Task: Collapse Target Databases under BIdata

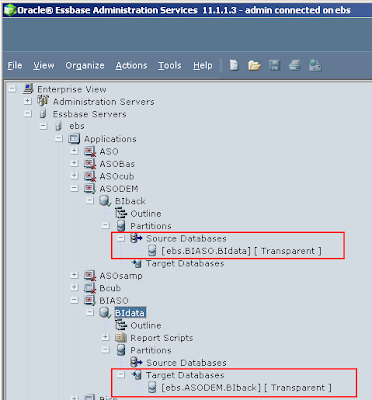Action: tap(121, 375)
